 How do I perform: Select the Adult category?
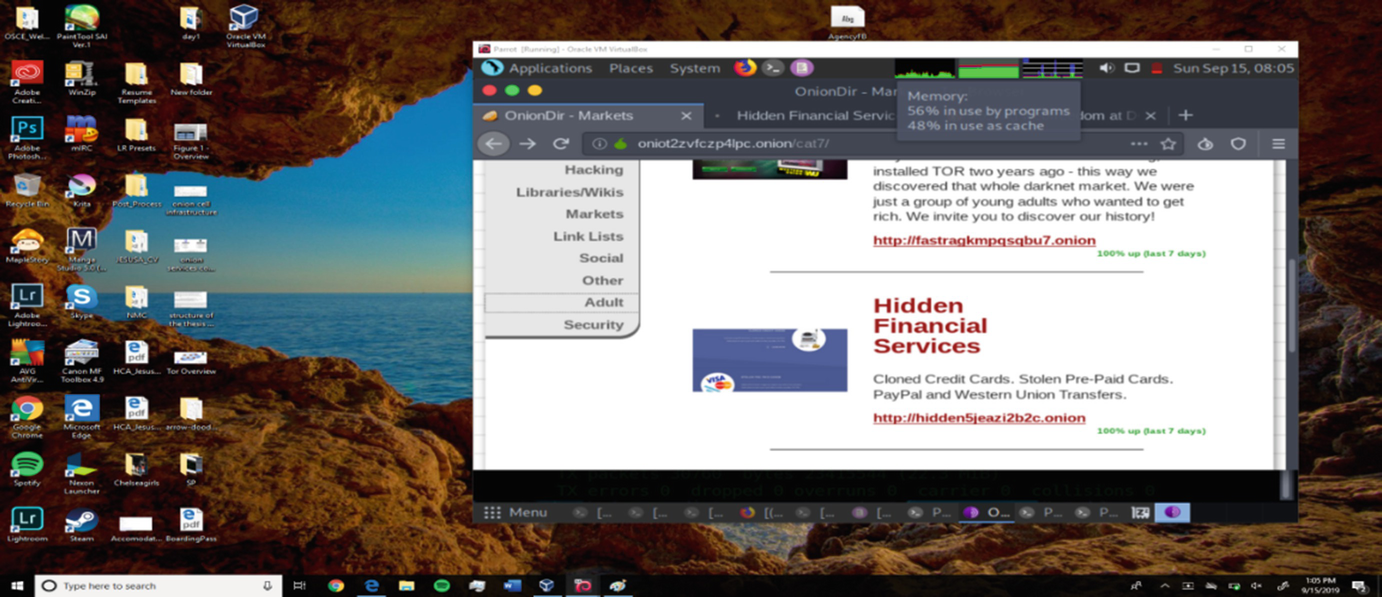(x=604, y=302)
